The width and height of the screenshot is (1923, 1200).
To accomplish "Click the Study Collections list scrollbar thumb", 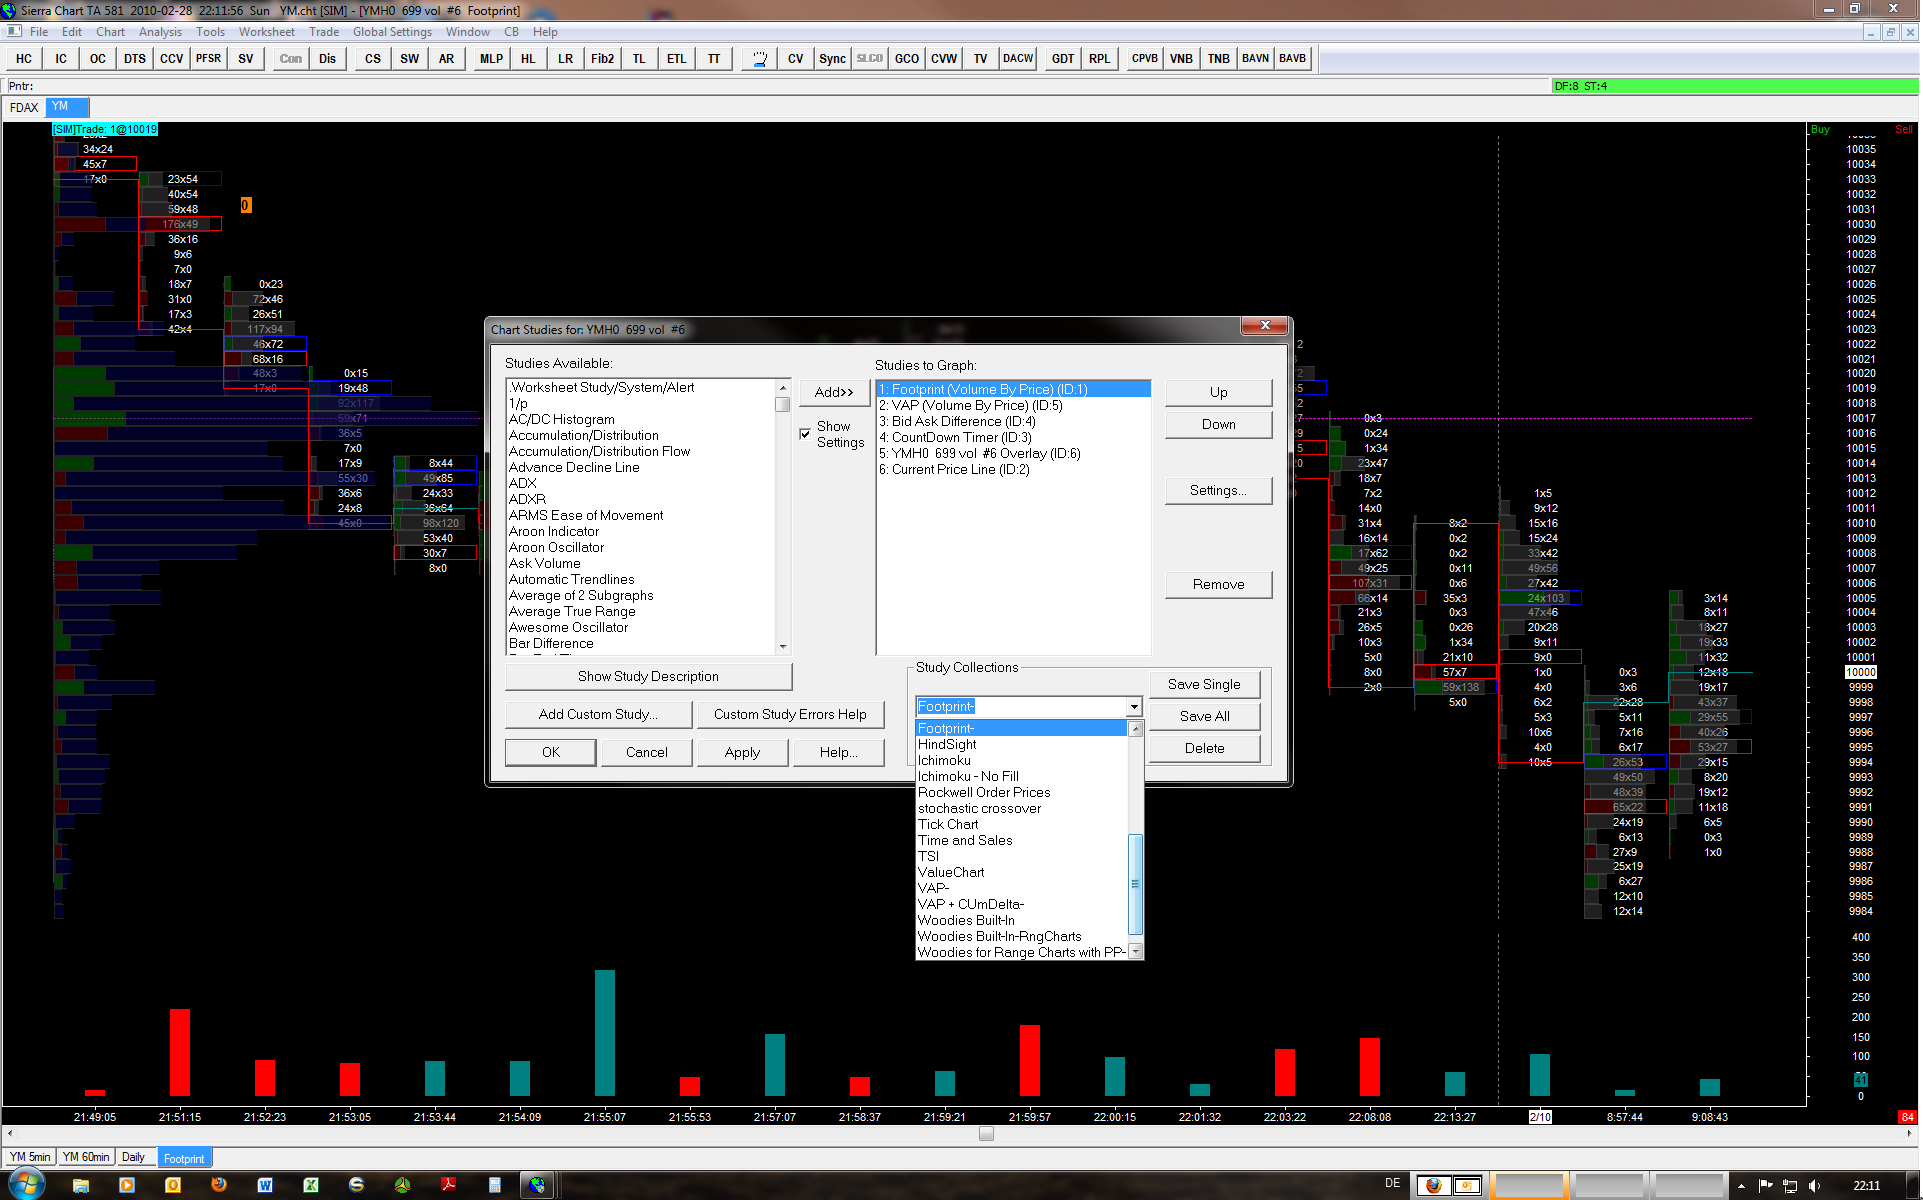I will 1135,885.
